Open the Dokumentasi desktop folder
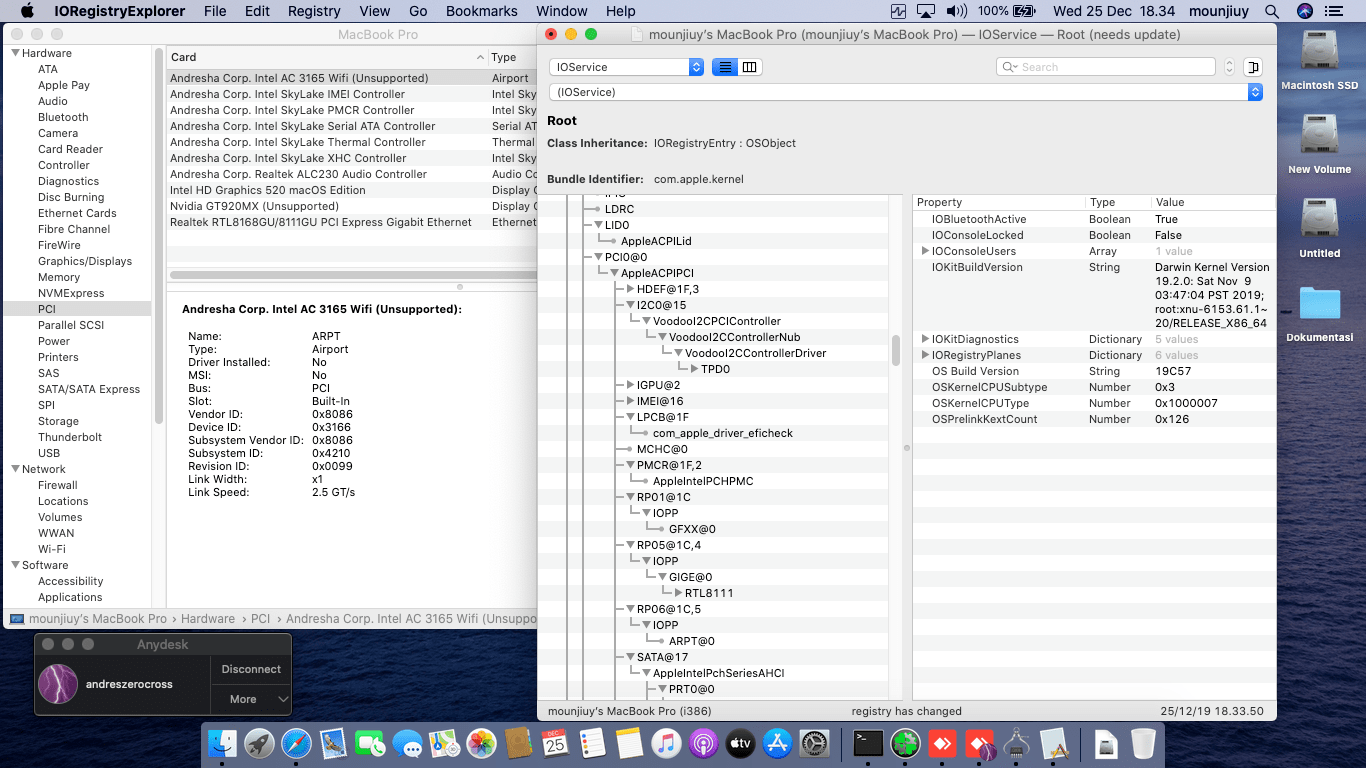Screen dimensions: 1366x768 point(1320,314)
